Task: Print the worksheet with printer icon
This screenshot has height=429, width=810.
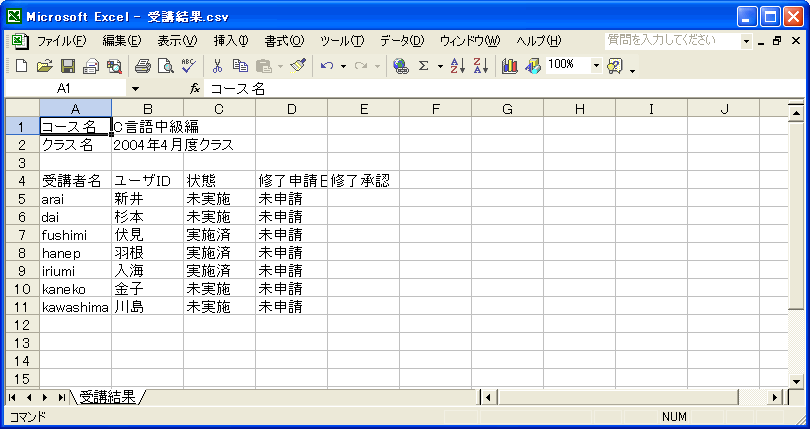Action: pos(143,66)
